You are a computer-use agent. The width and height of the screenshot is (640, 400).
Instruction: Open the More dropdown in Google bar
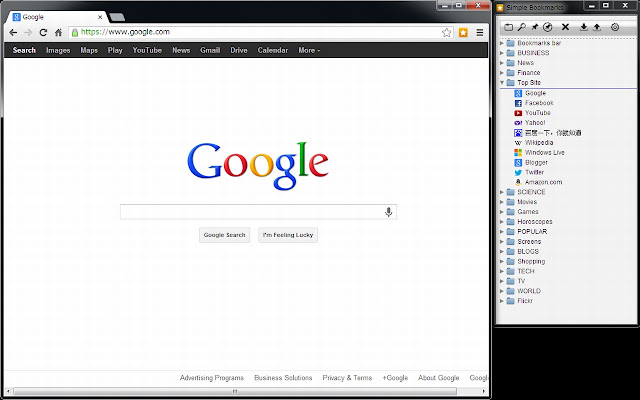coord(309,50)
